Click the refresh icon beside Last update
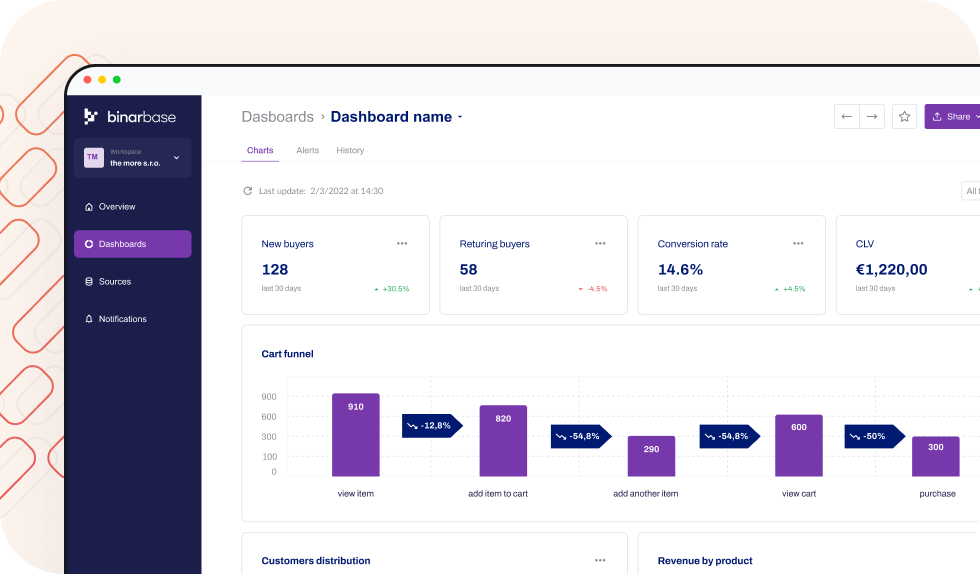This screenshot has width=980, height=574. point(248,191)
